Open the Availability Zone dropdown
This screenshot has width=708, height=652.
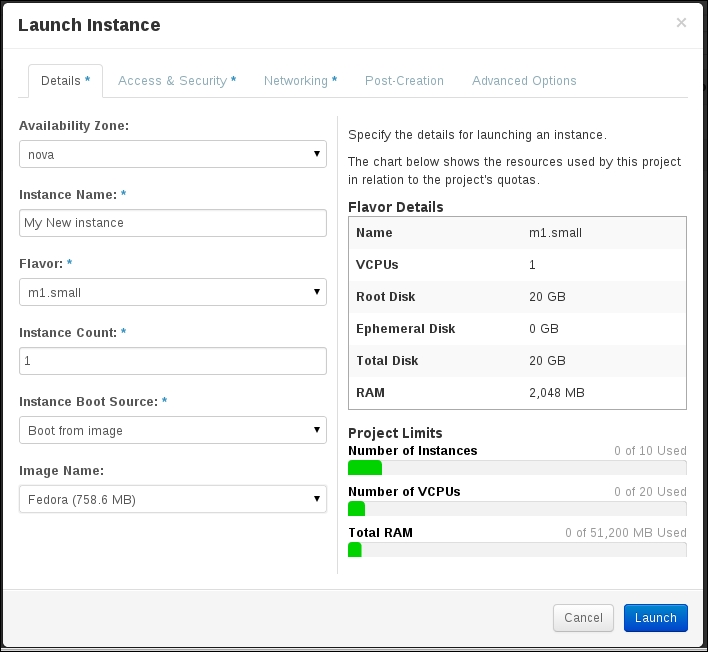[x=172, y=154]
